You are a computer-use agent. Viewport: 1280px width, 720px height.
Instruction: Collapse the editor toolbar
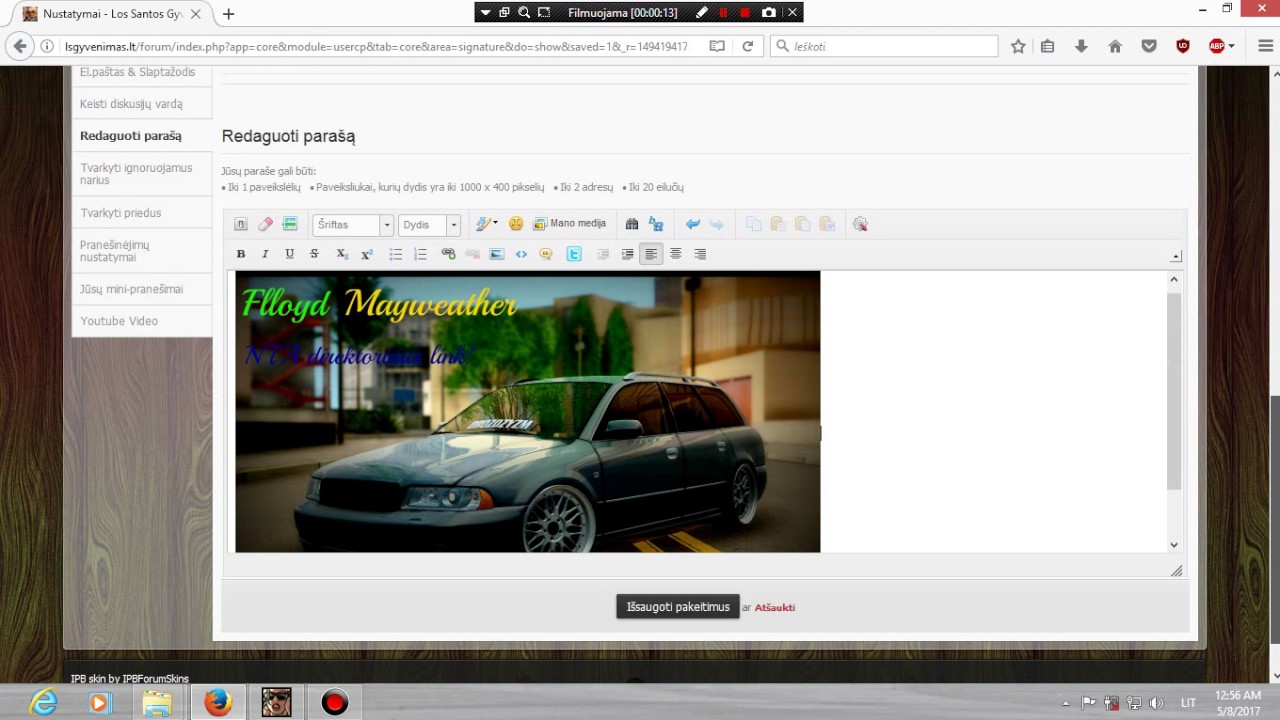pyautogui.click(x=1176, y=256)
